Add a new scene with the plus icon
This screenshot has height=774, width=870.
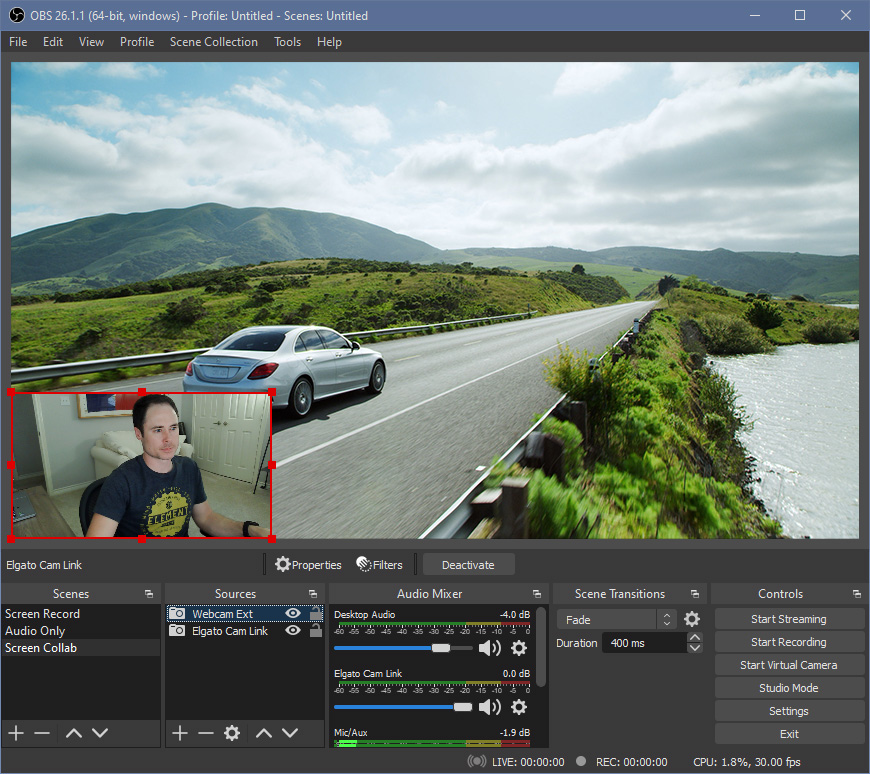click(x=16, y=733)
